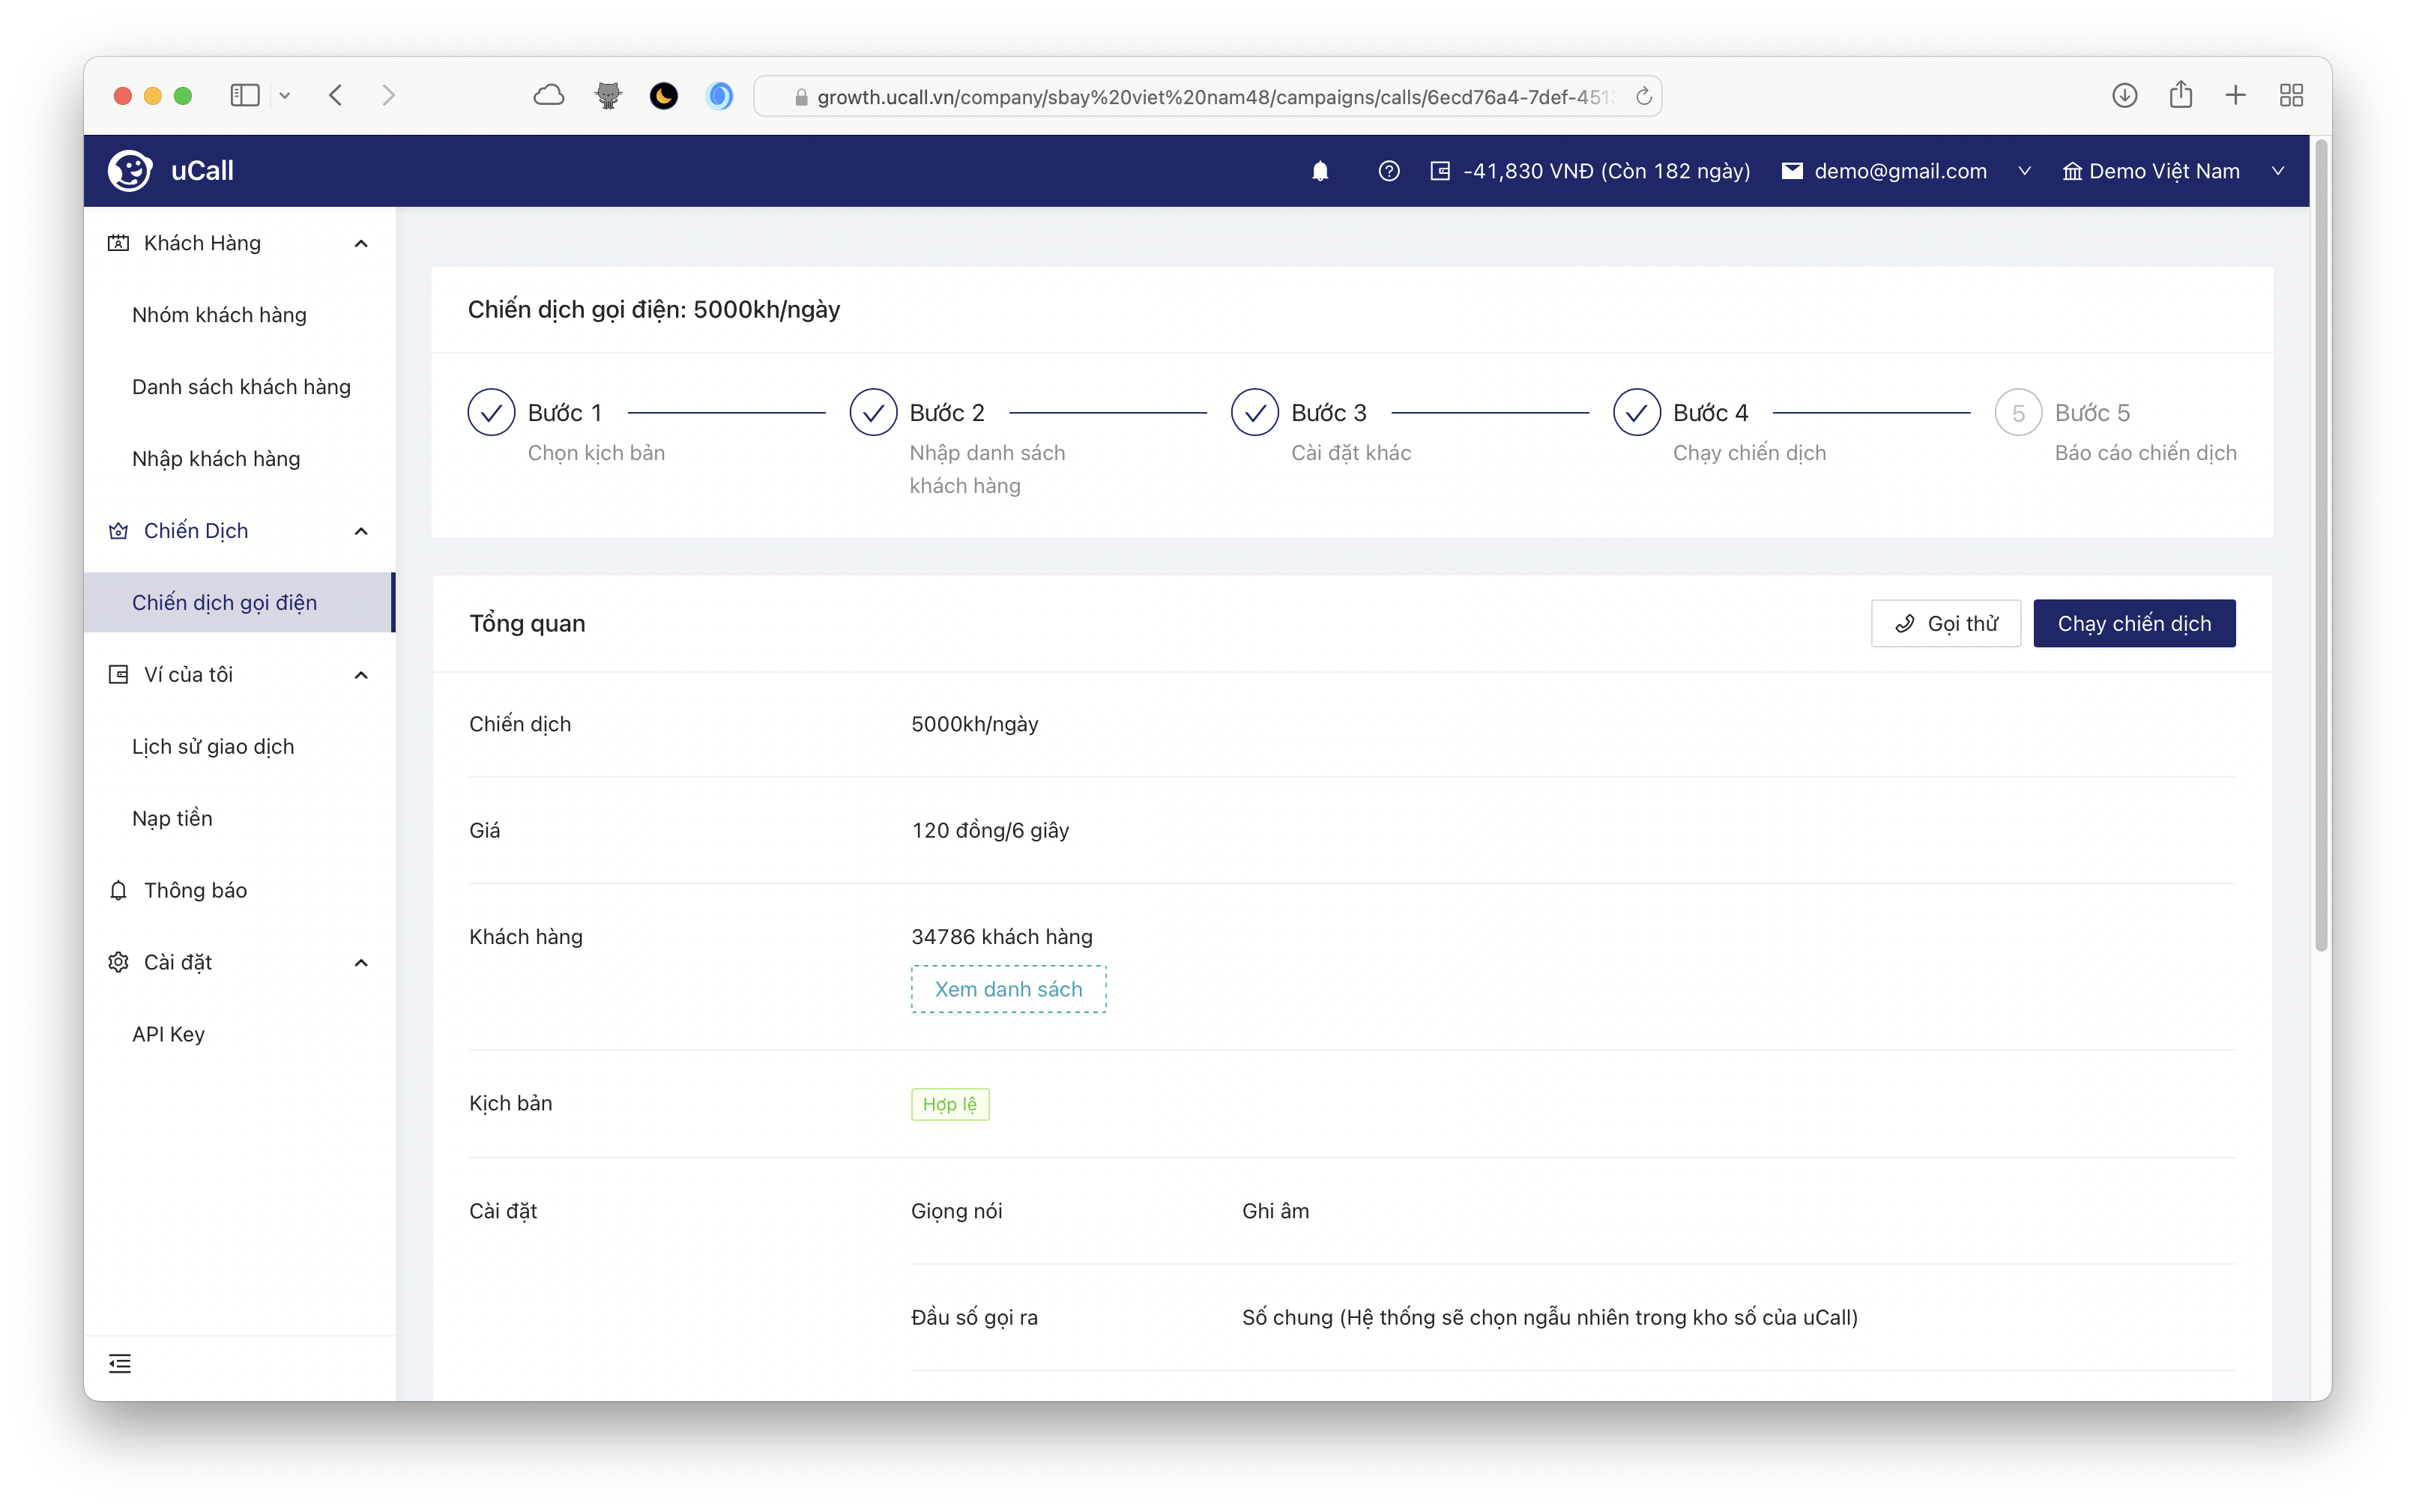This screenshot has width=2416, height=1512.
Task: Click the notification bell in header
Action: point(1320,171)
